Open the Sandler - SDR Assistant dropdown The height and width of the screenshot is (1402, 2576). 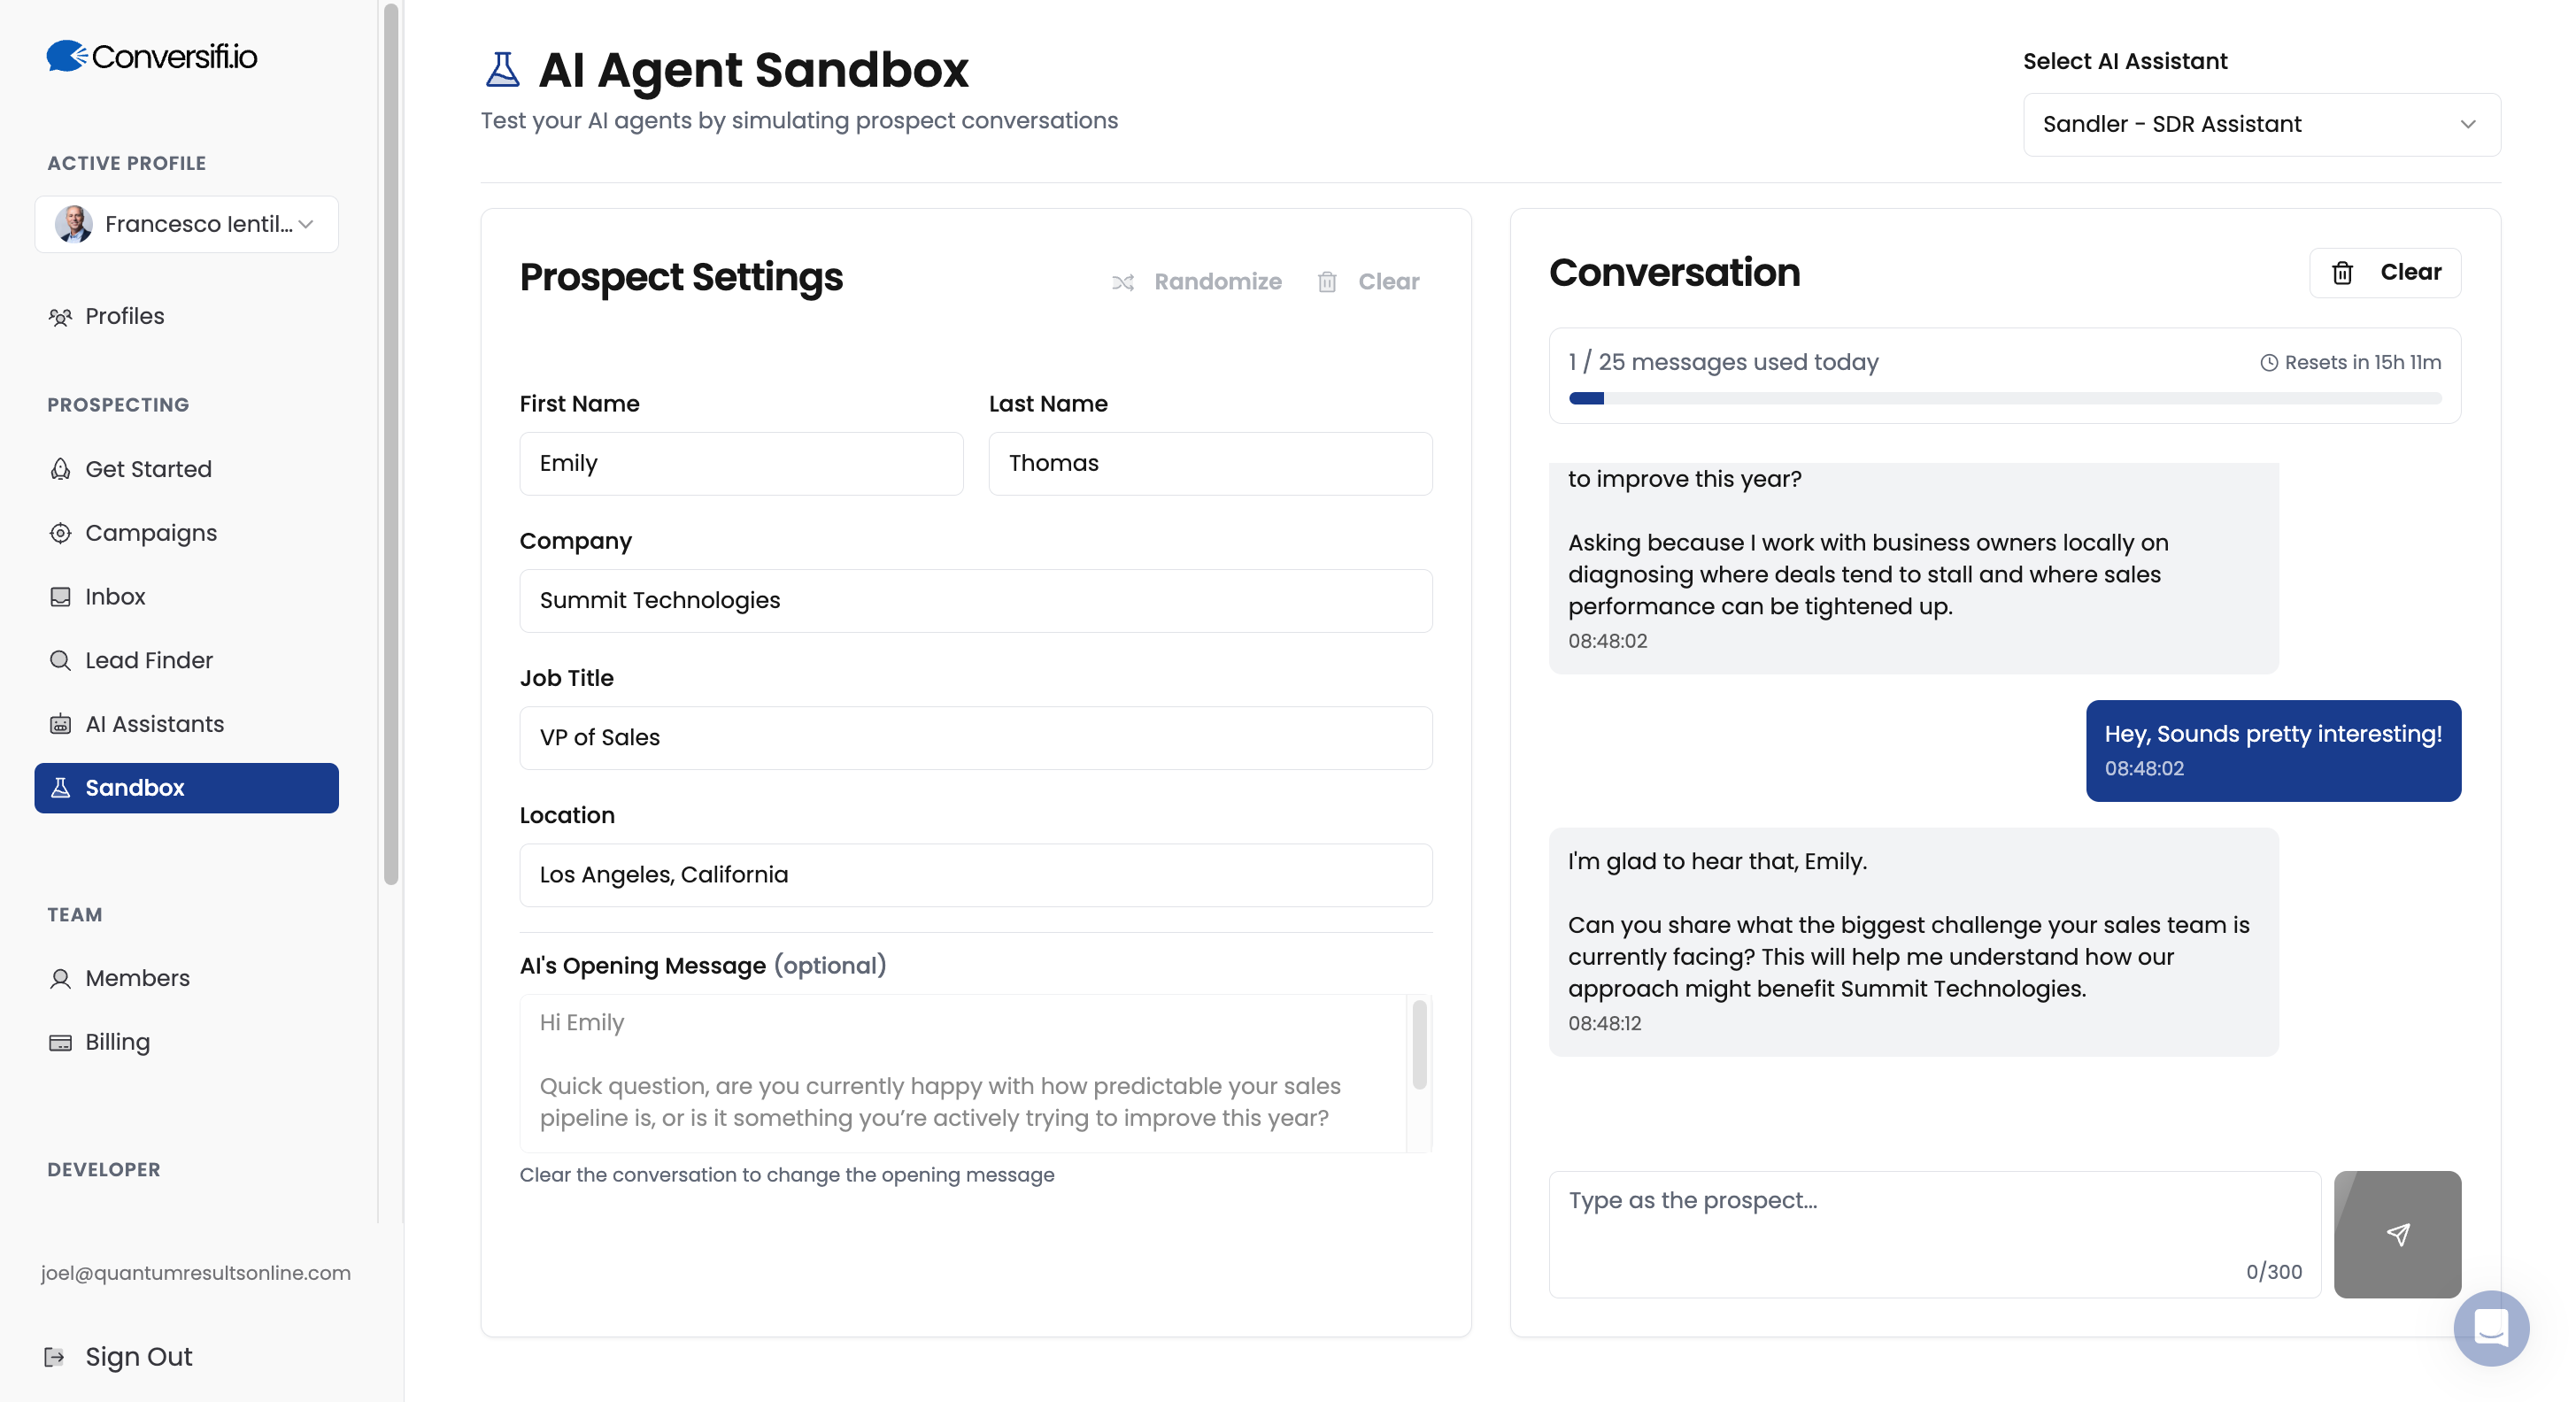[2261, 124]
